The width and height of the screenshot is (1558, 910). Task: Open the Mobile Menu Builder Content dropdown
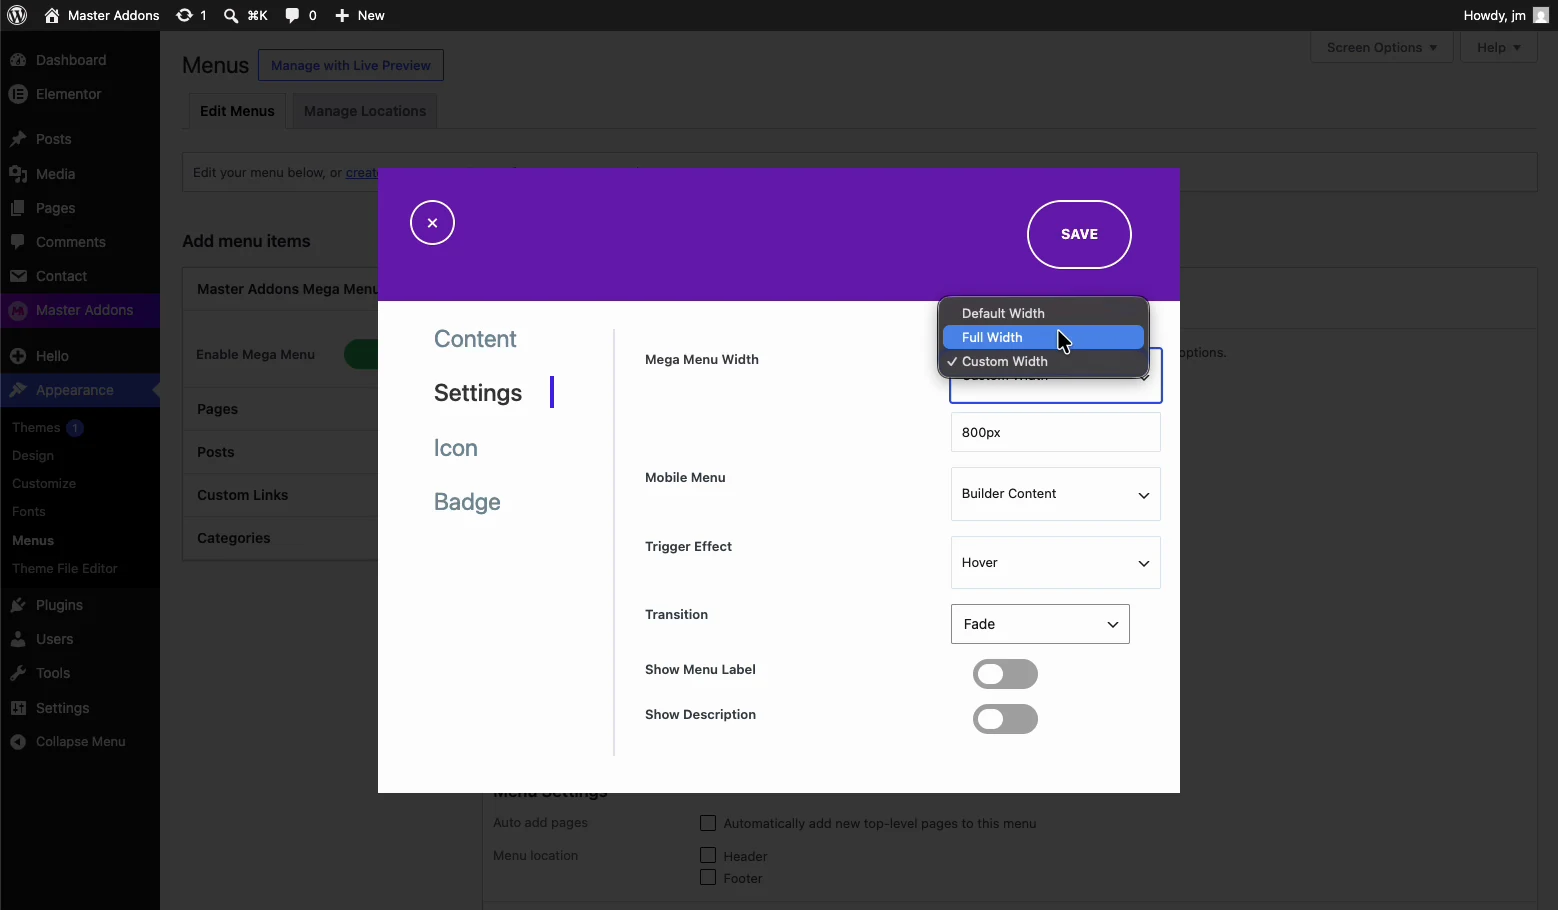point(1055,494)
